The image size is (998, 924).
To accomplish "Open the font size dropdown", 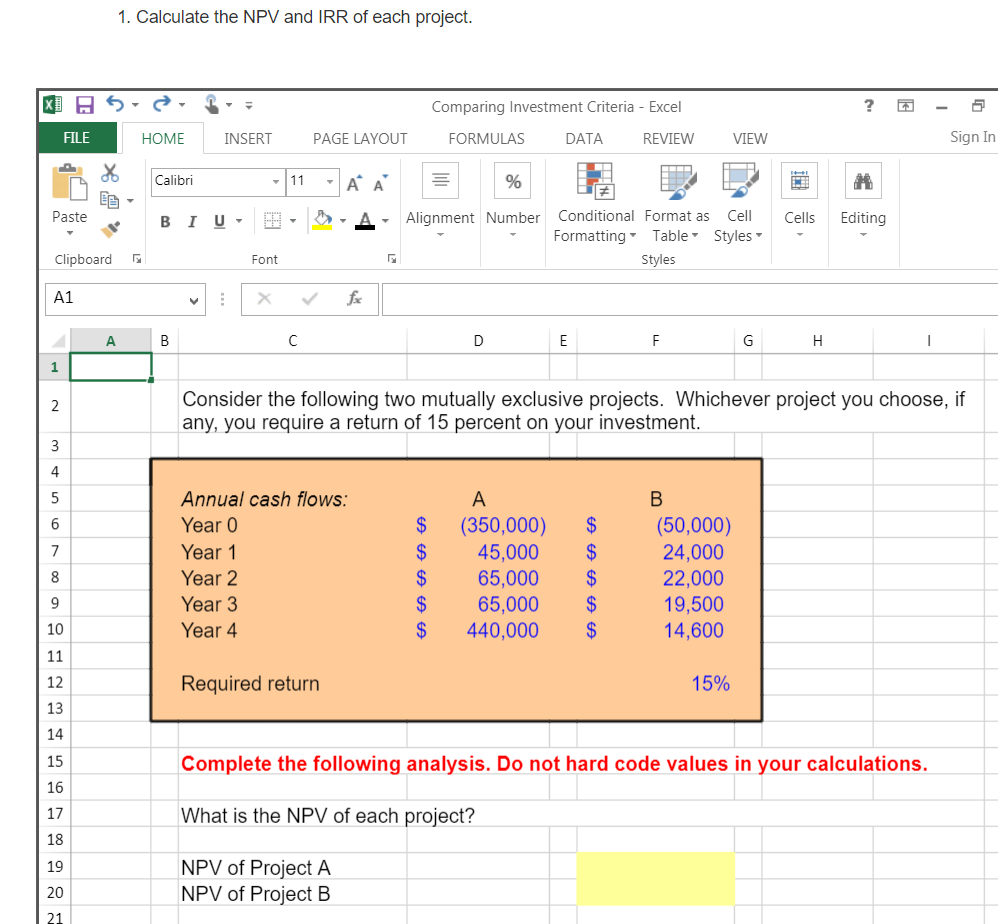I will click(x=331, y=182).
